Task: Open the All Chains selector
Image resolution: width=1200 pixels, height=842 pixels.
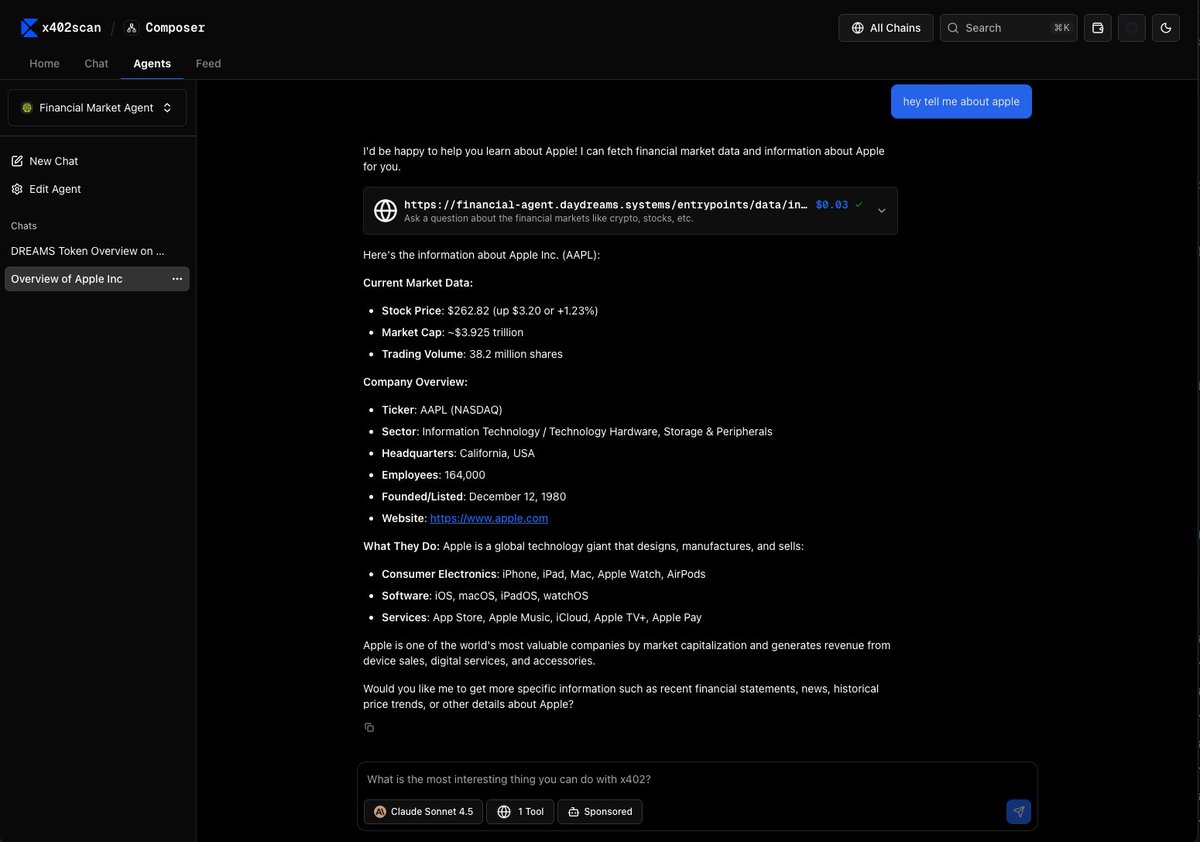Action: click(886, 28)
